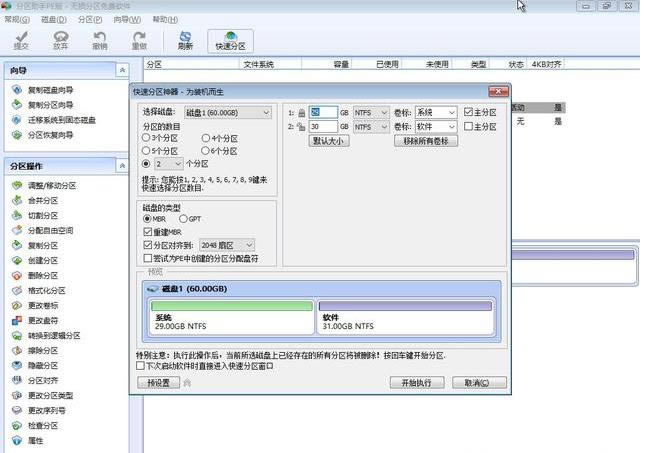Launch 迁移系统到固态磁盘 wizard

(62, 120)
